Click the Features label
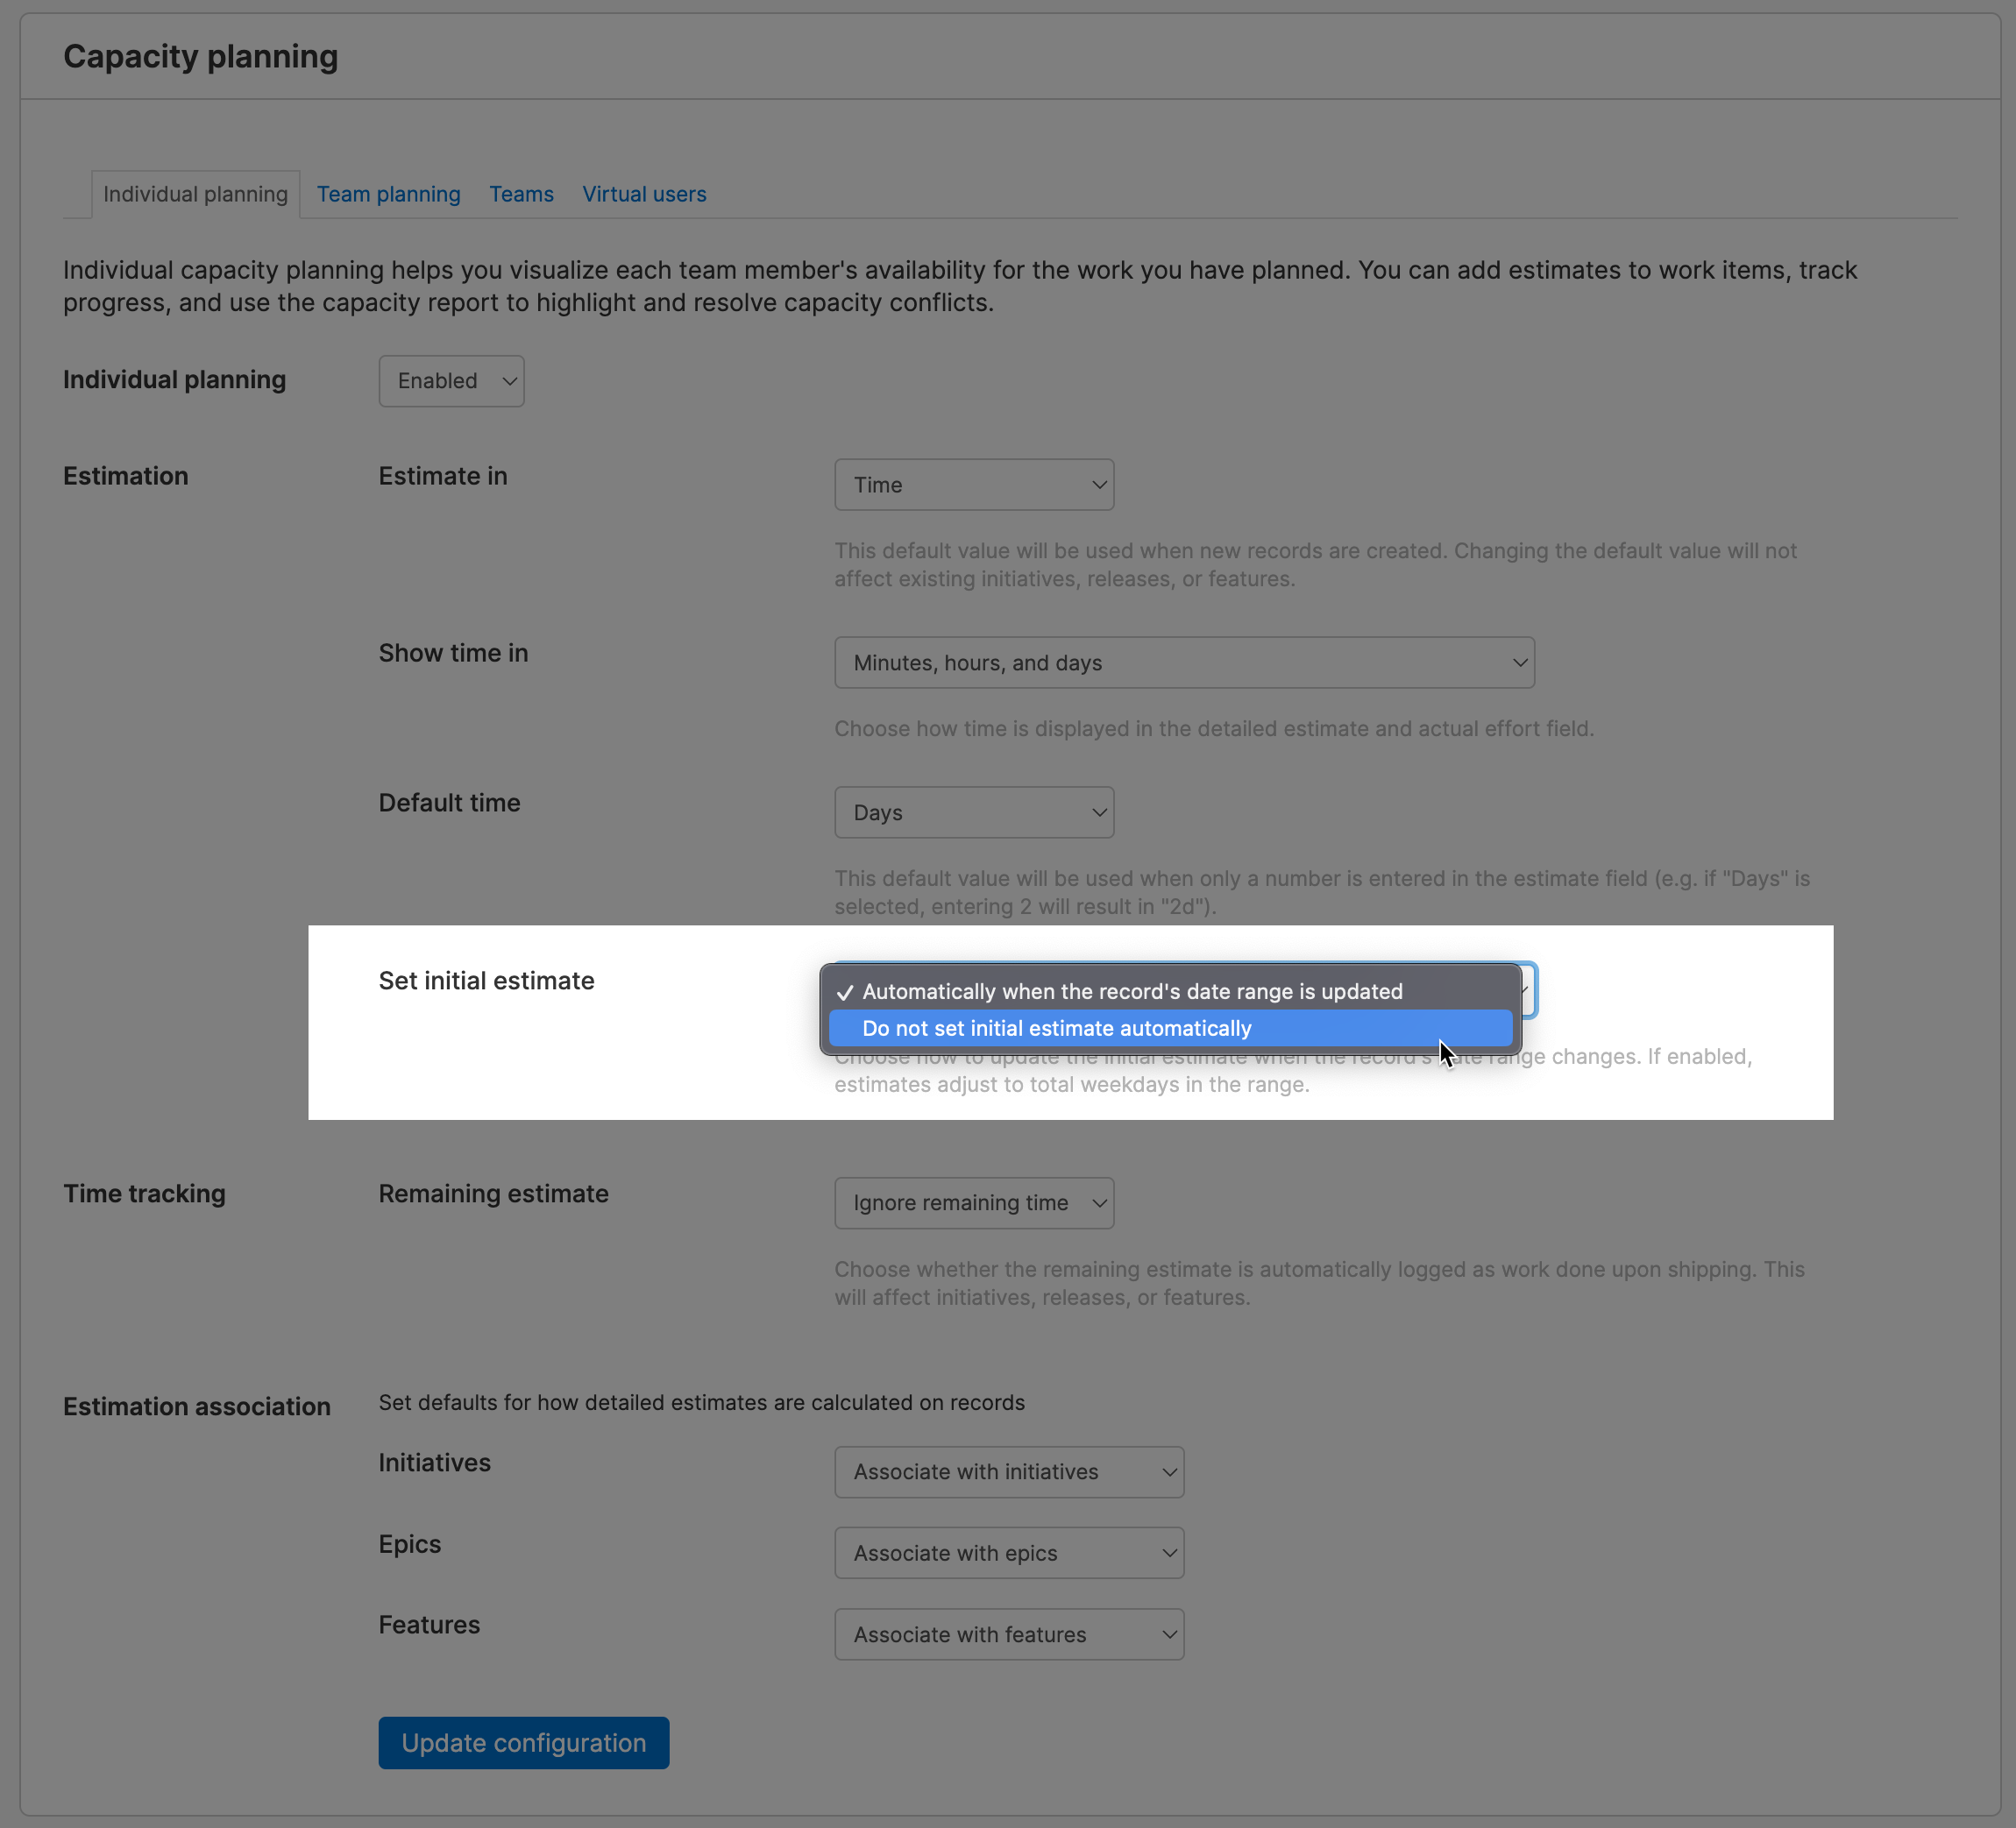Image resolution: width=2016 pixels, height=1828 pixels. point(429,1625)
